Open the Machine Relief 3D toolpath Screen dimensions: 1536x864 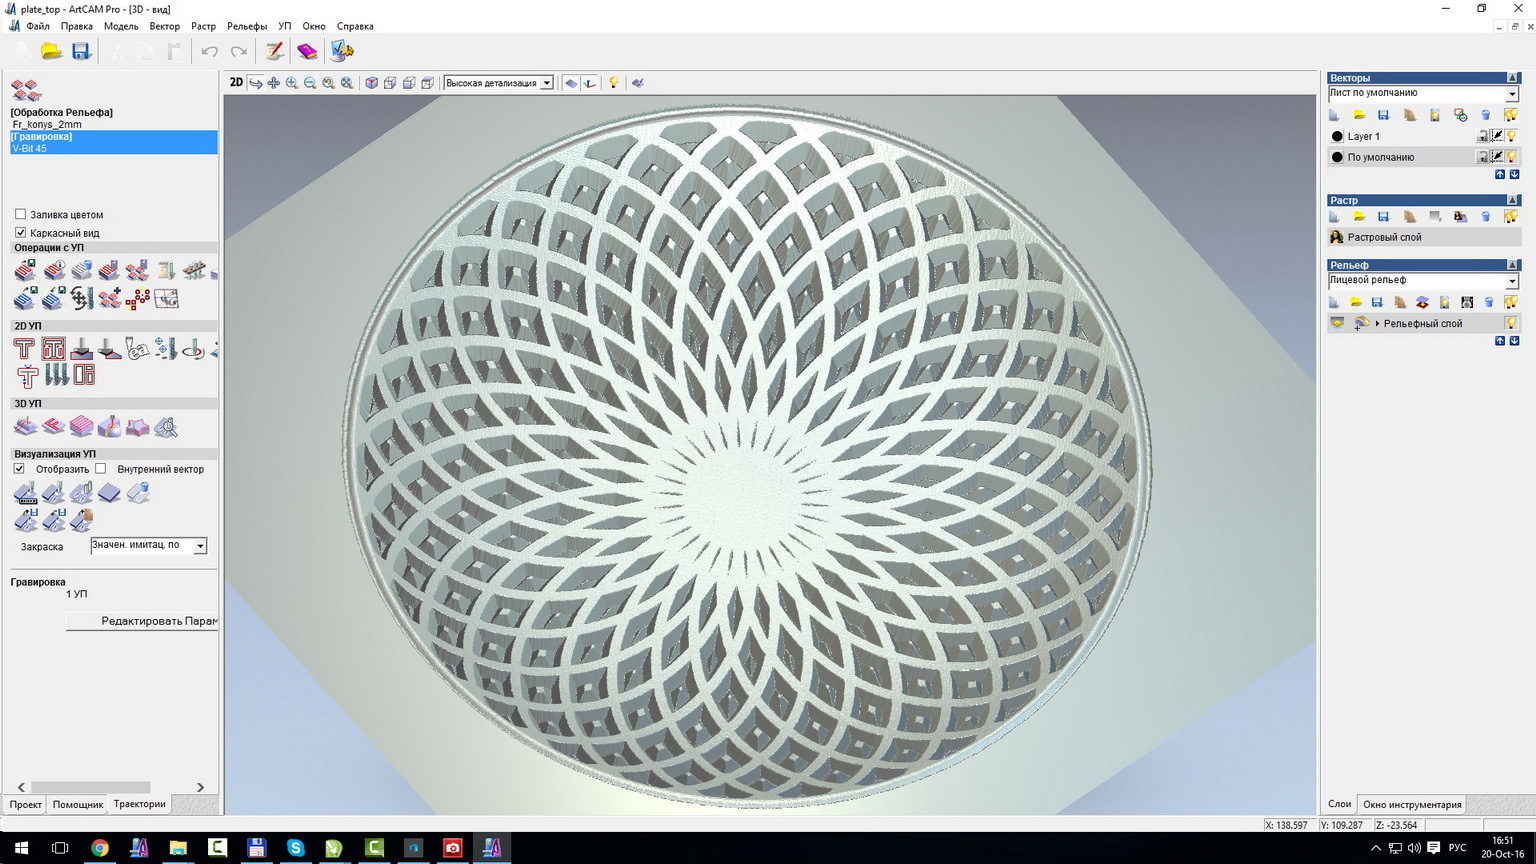tap(25, 427)
